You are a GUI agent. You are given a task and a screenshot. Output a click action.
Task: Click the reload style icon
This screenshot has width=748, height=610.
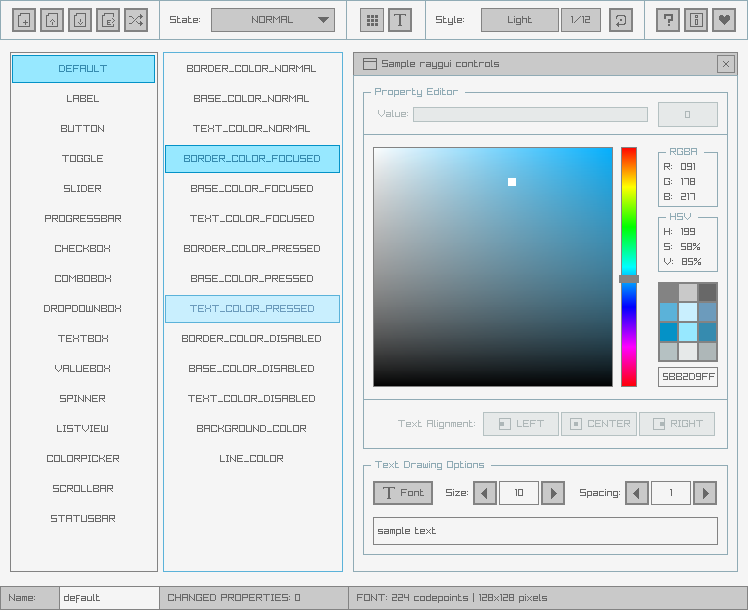click(621, 20)
